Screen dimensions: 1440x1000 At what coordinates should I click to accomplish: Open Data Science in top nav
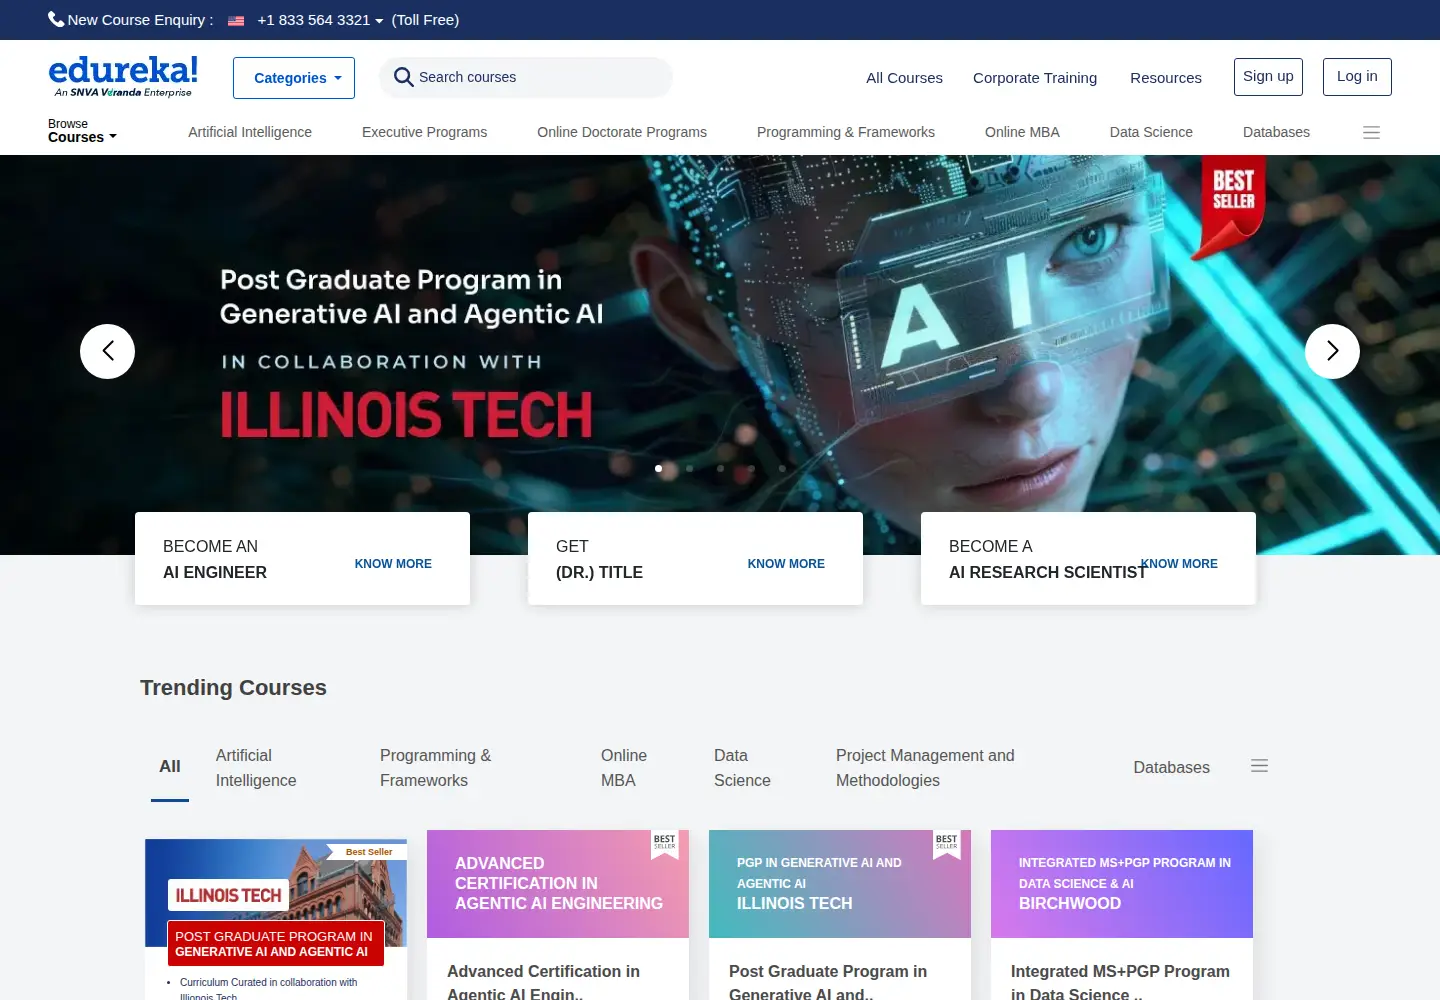[1151, 132]
